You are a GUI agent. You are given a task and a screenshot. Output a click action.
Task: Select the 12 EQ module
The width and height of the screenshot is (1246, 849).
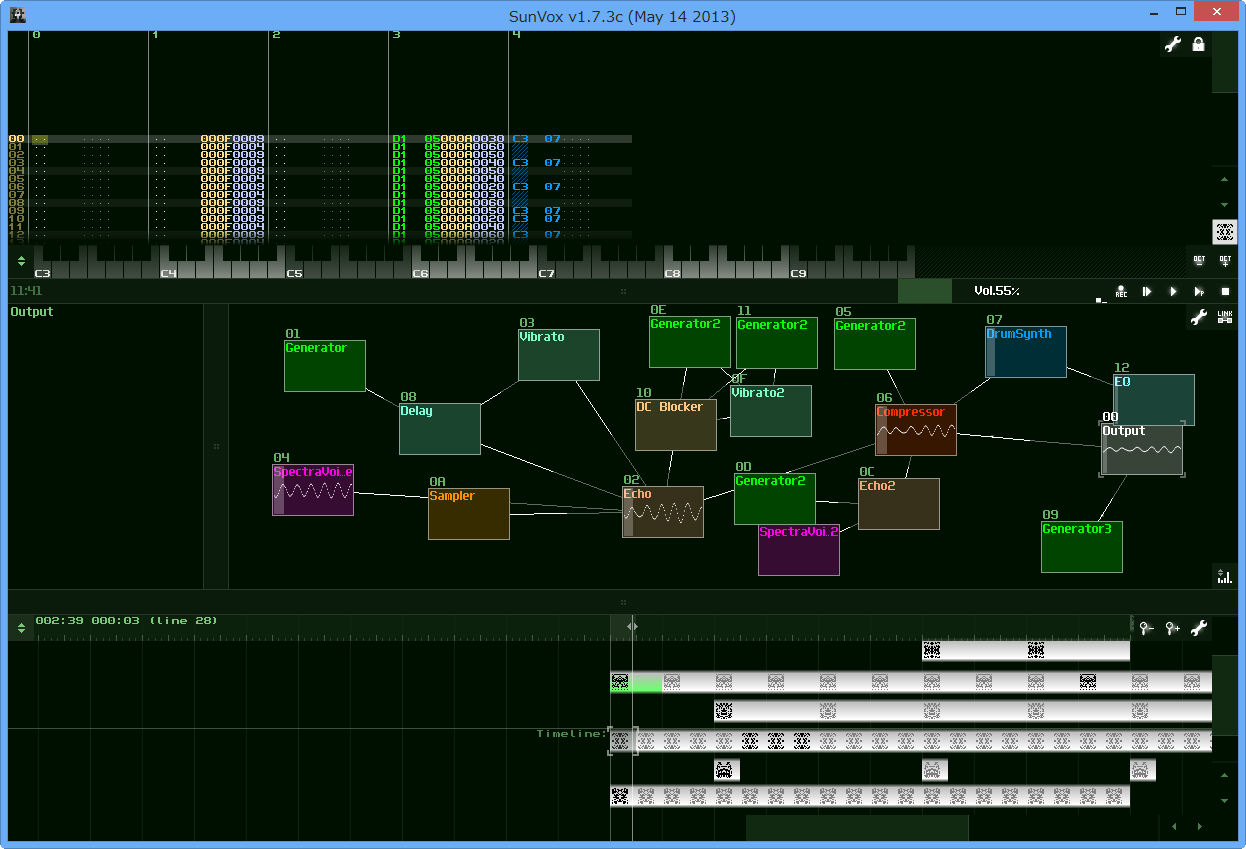pos(1154,400)
